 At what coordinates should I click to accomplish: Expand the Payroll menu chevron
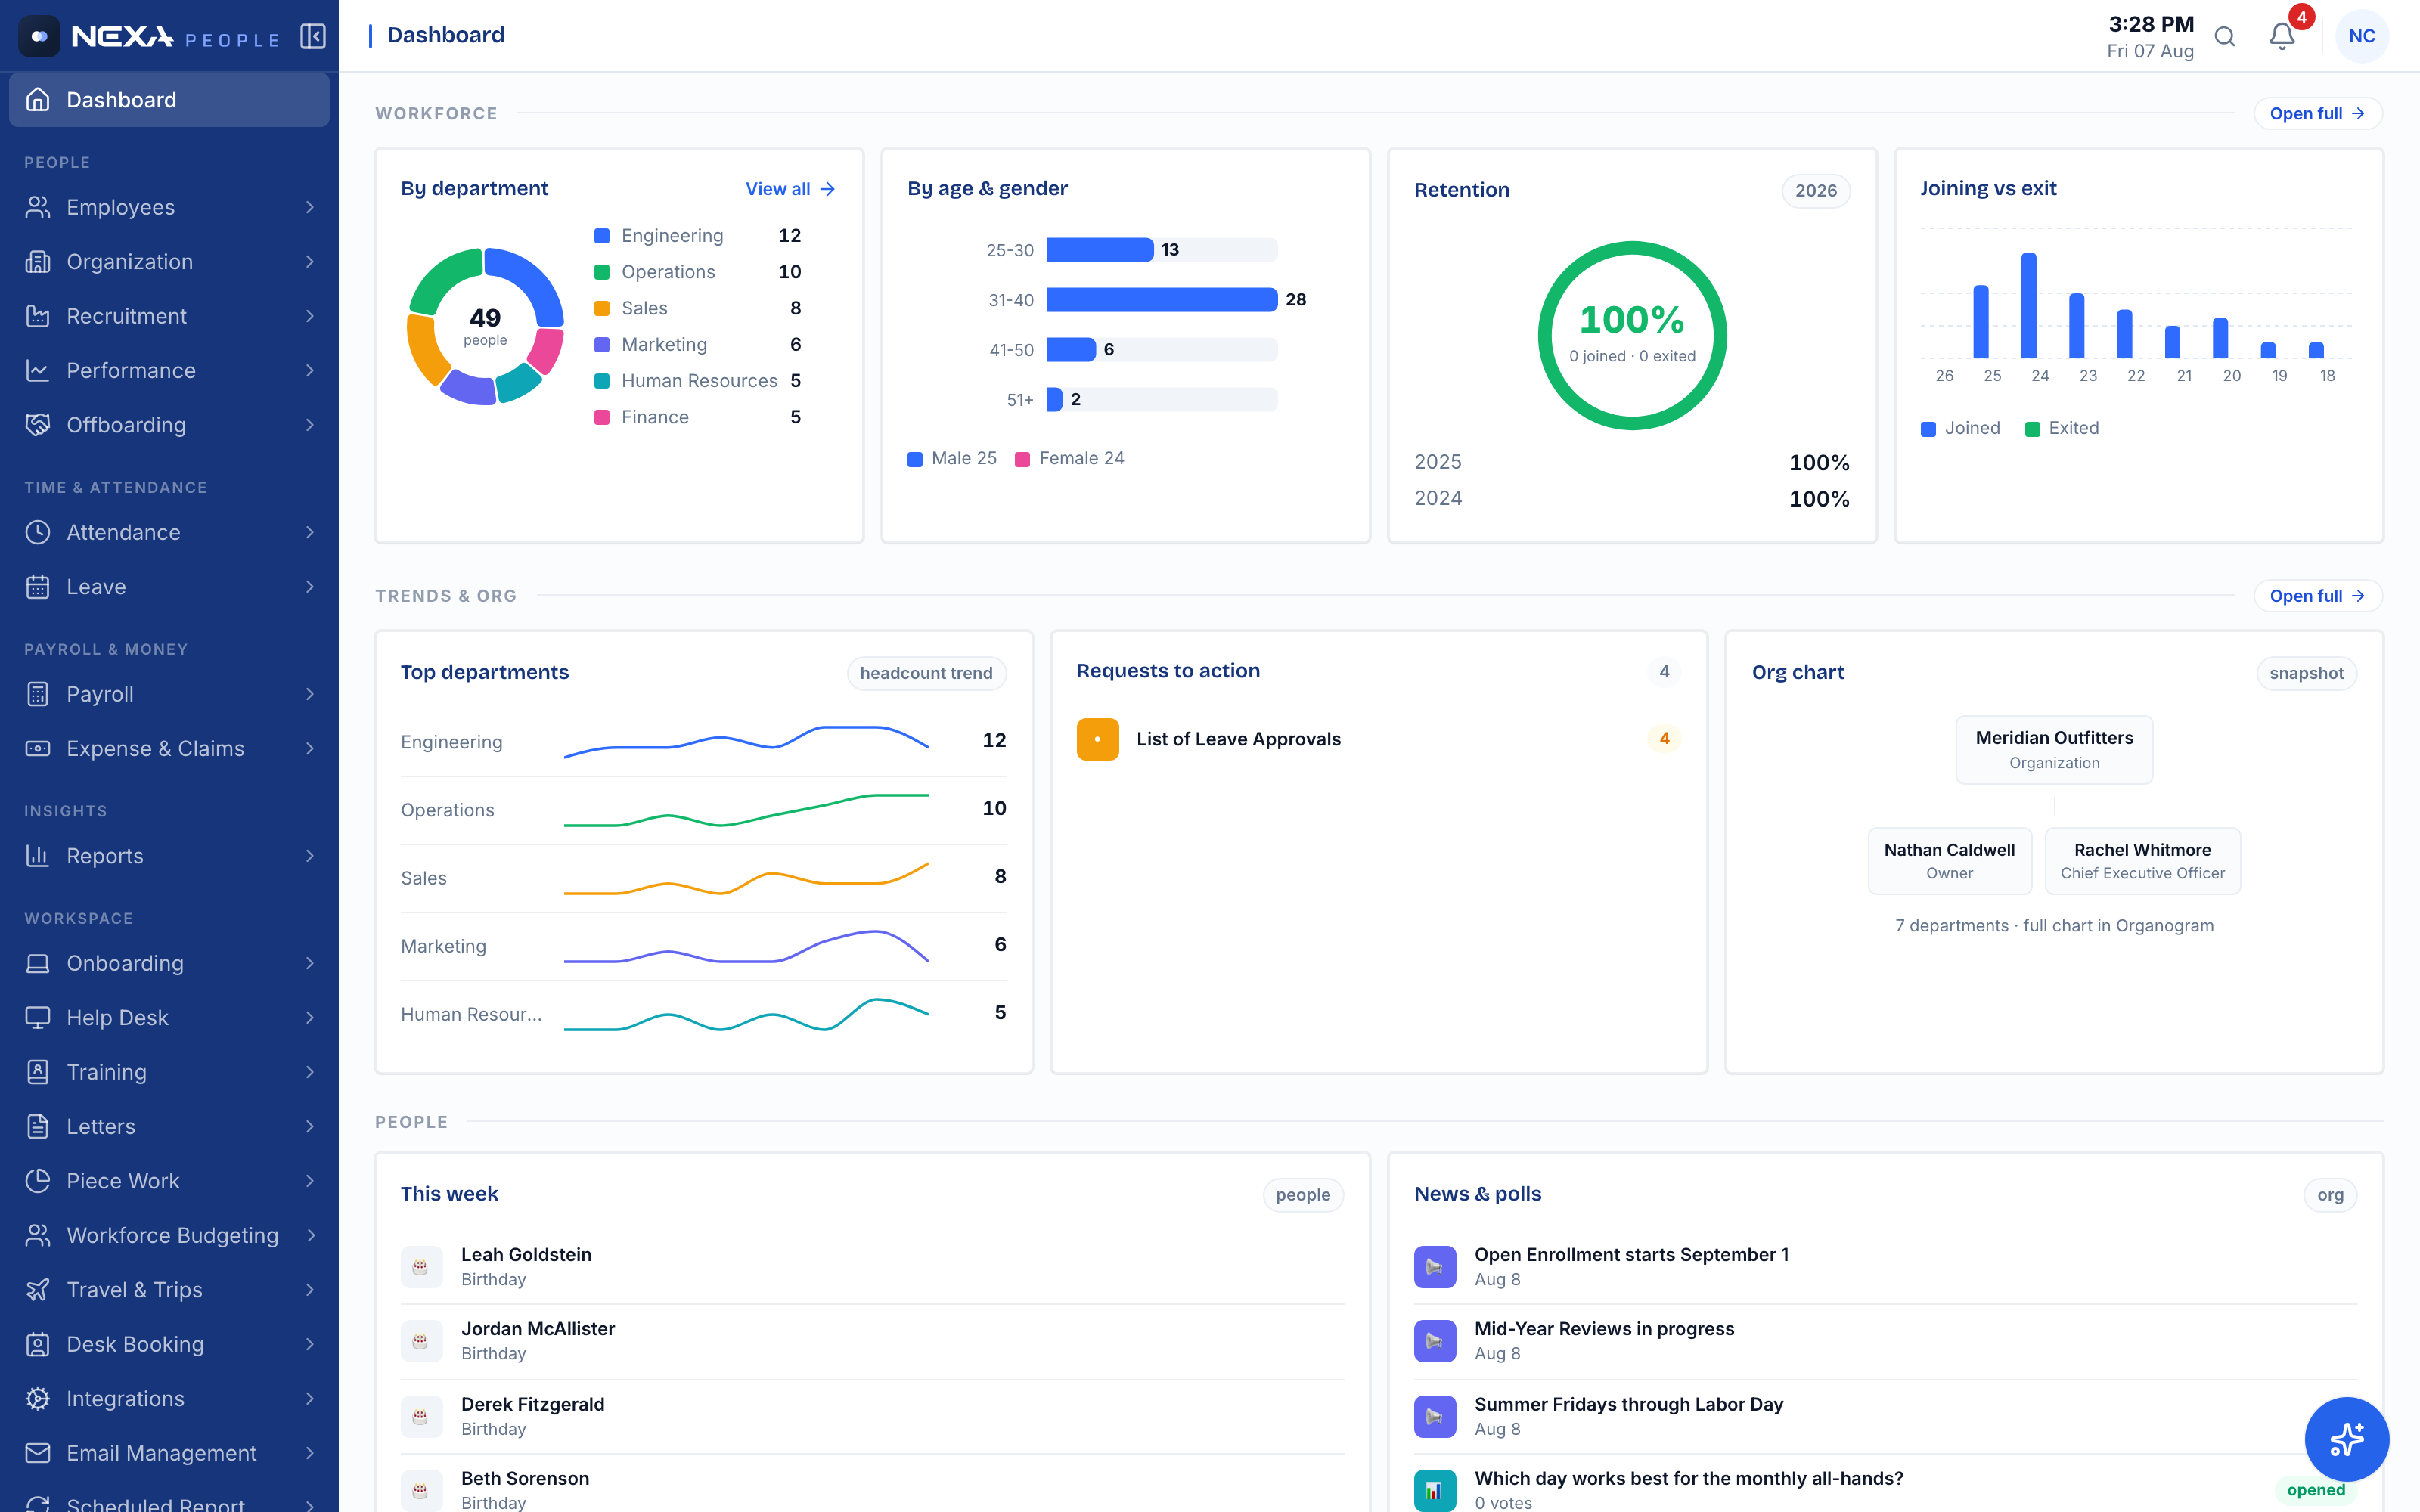pos(310,694)
